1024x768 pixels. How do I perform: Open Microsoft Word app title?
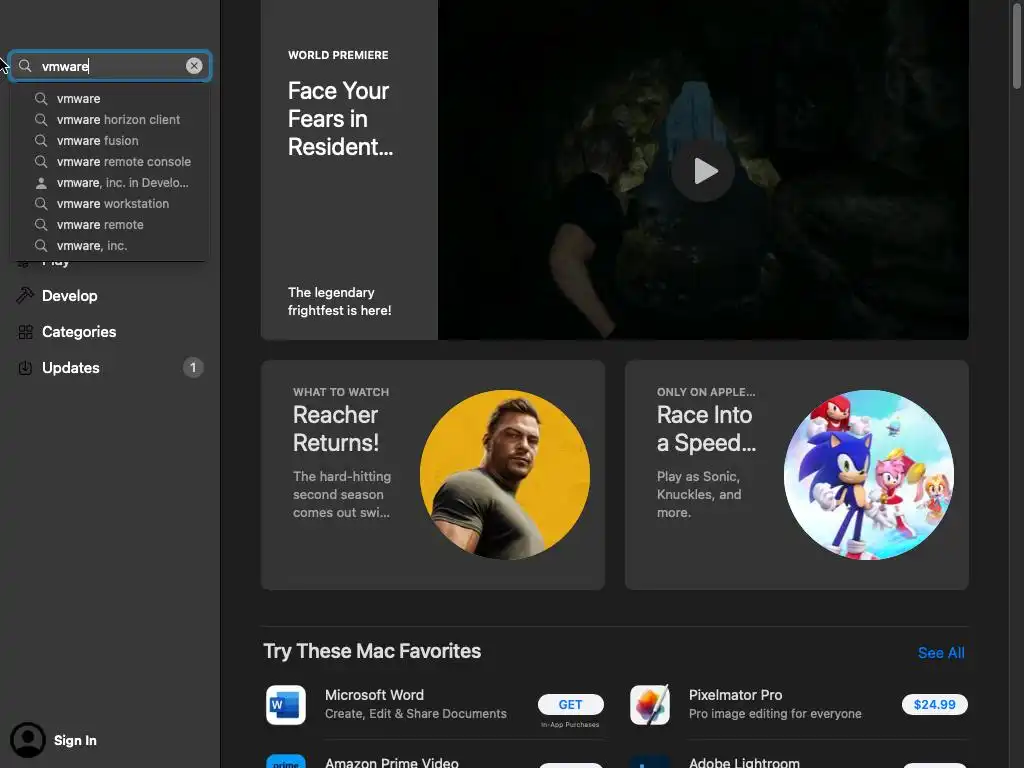coord(374,695)
